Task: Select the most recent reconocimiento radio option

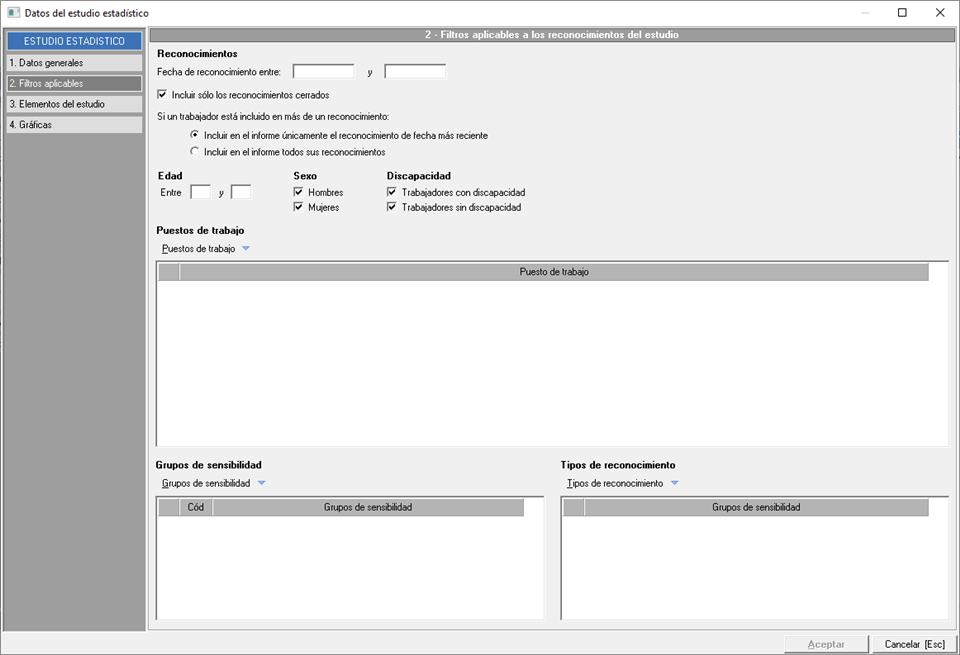Action: pos(195,134)
